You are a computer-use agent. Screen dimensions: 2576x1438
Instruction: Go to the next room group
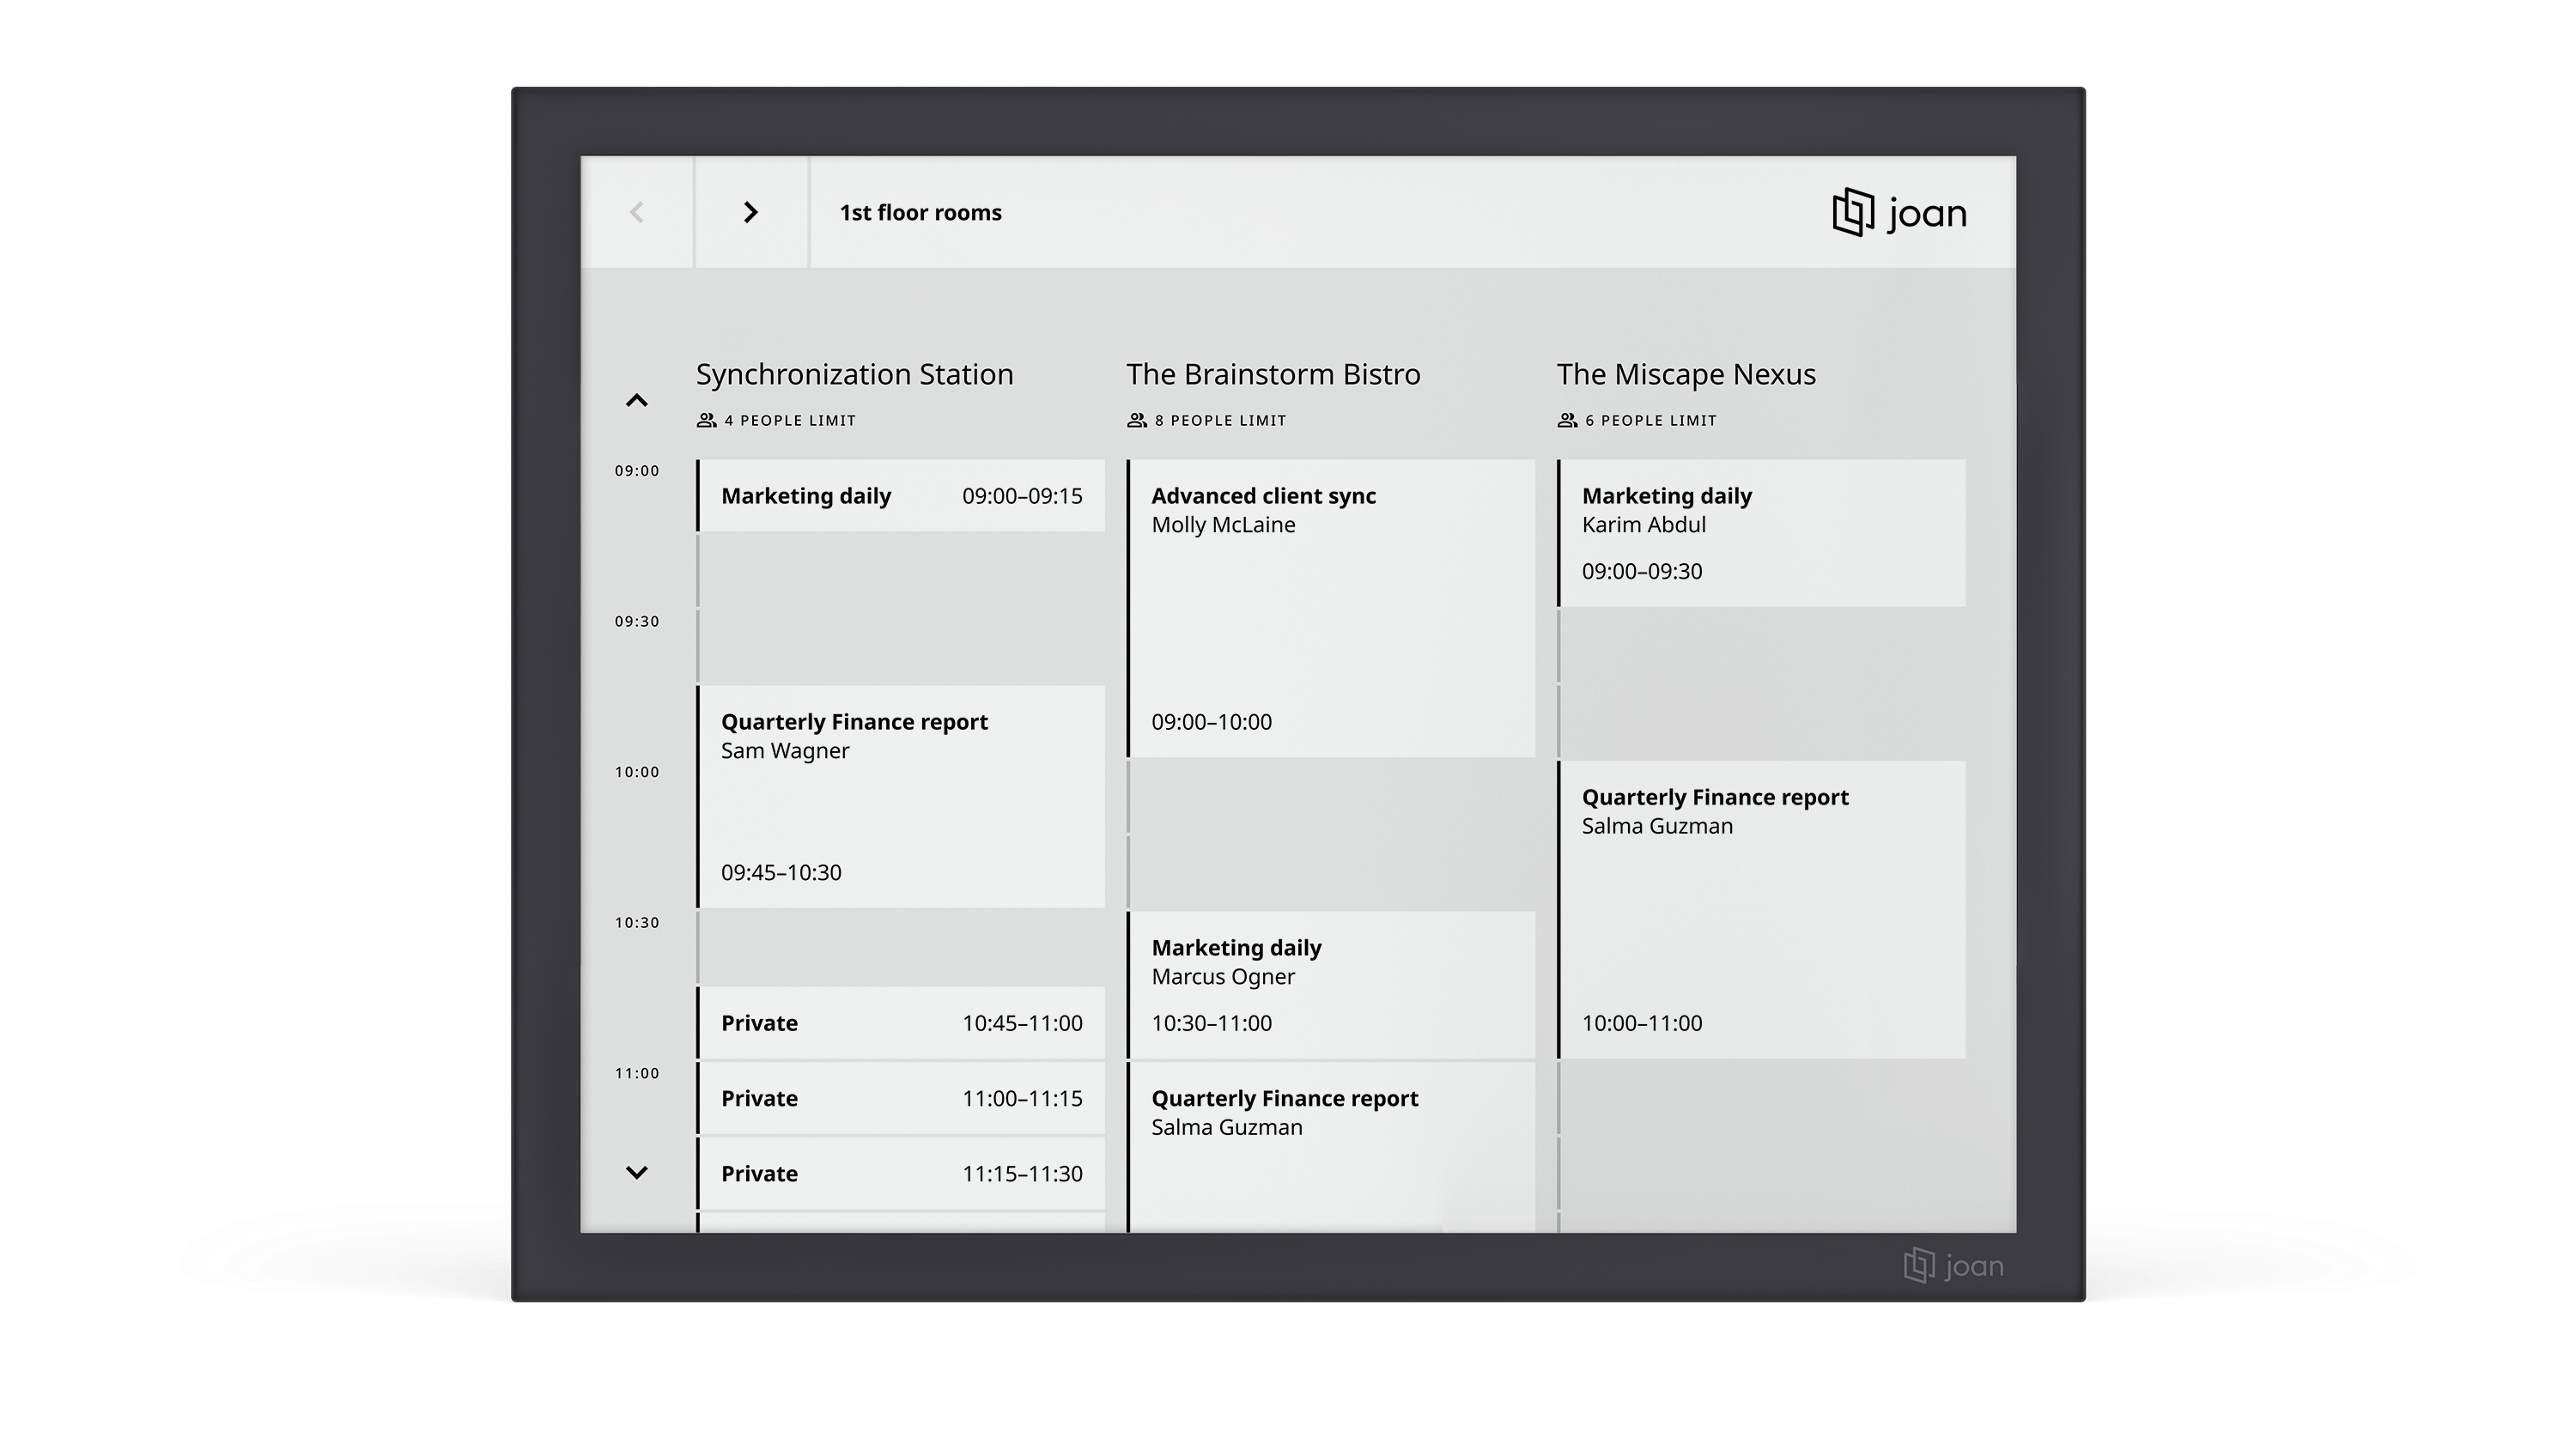(x=751, y=212)
